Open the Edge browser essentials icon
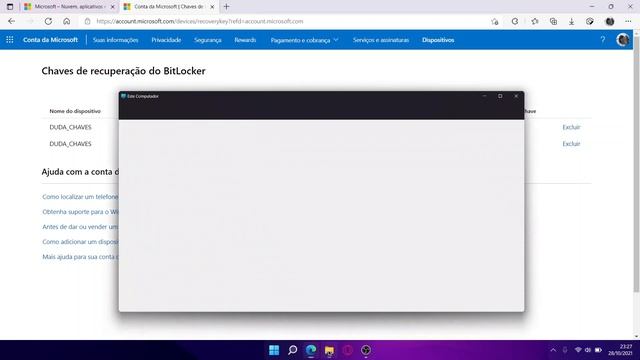 590,21
